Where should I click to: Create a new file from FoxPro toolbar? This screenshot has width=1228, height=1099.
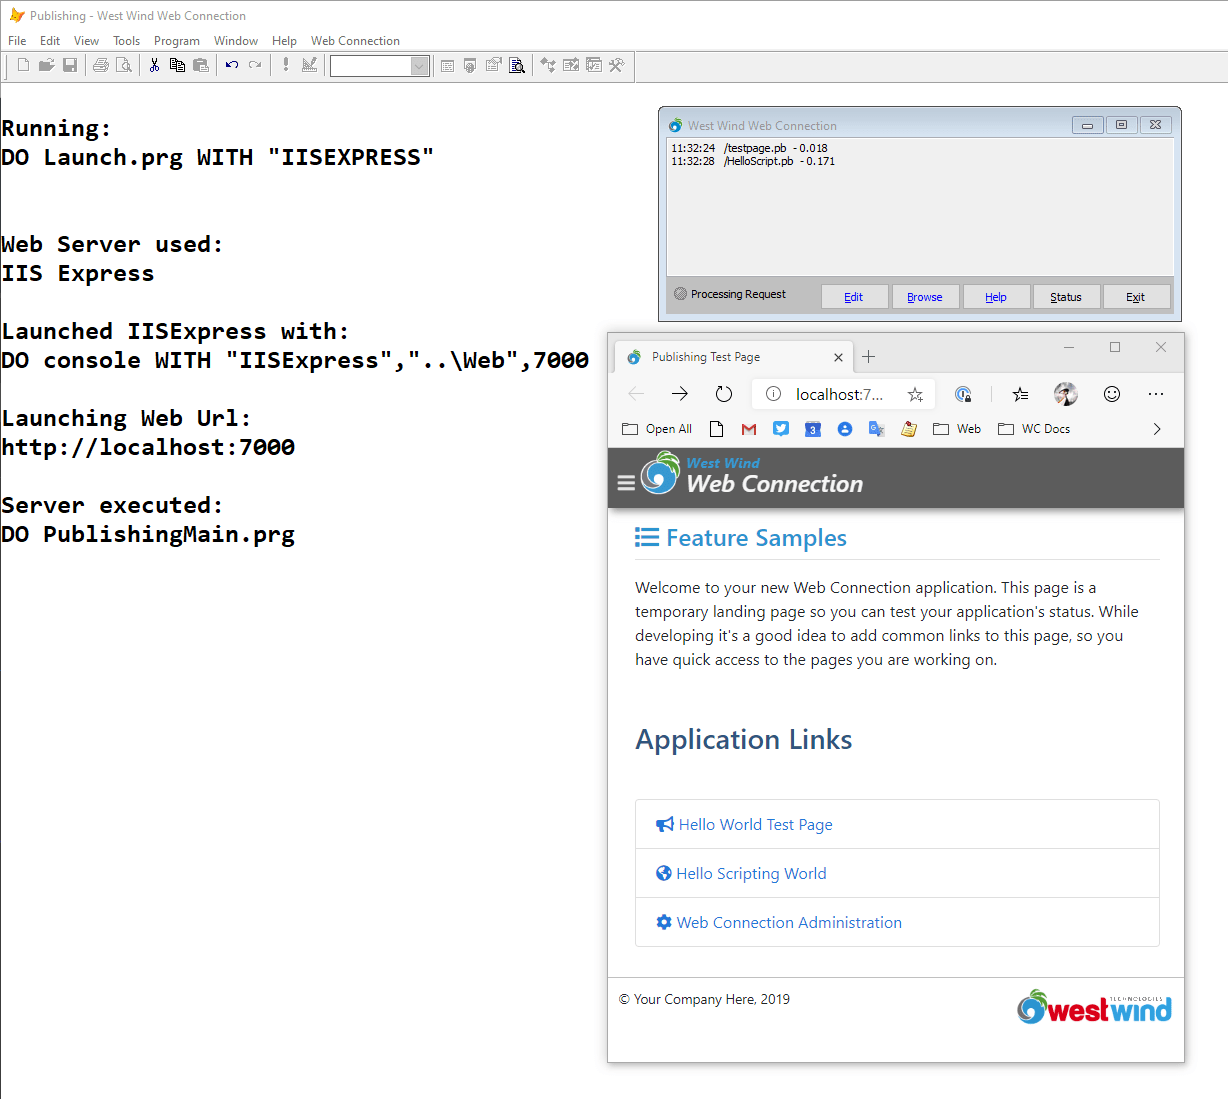[x=23, y=65]
